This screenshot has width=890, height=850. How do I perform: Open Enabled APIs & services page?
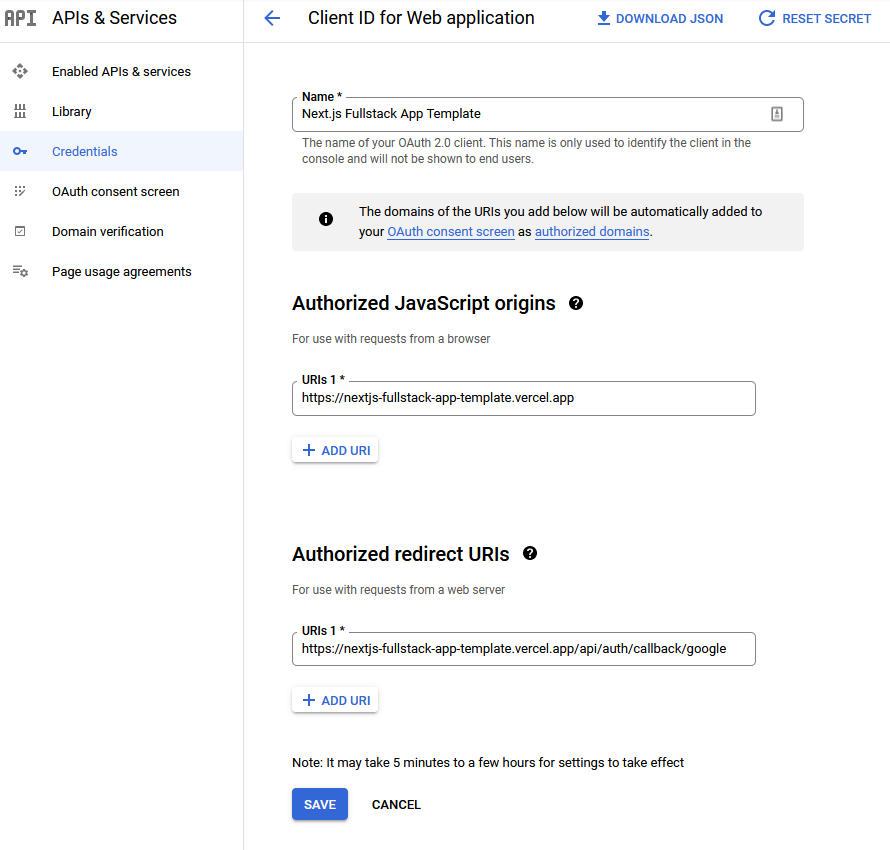pos(121,71)
